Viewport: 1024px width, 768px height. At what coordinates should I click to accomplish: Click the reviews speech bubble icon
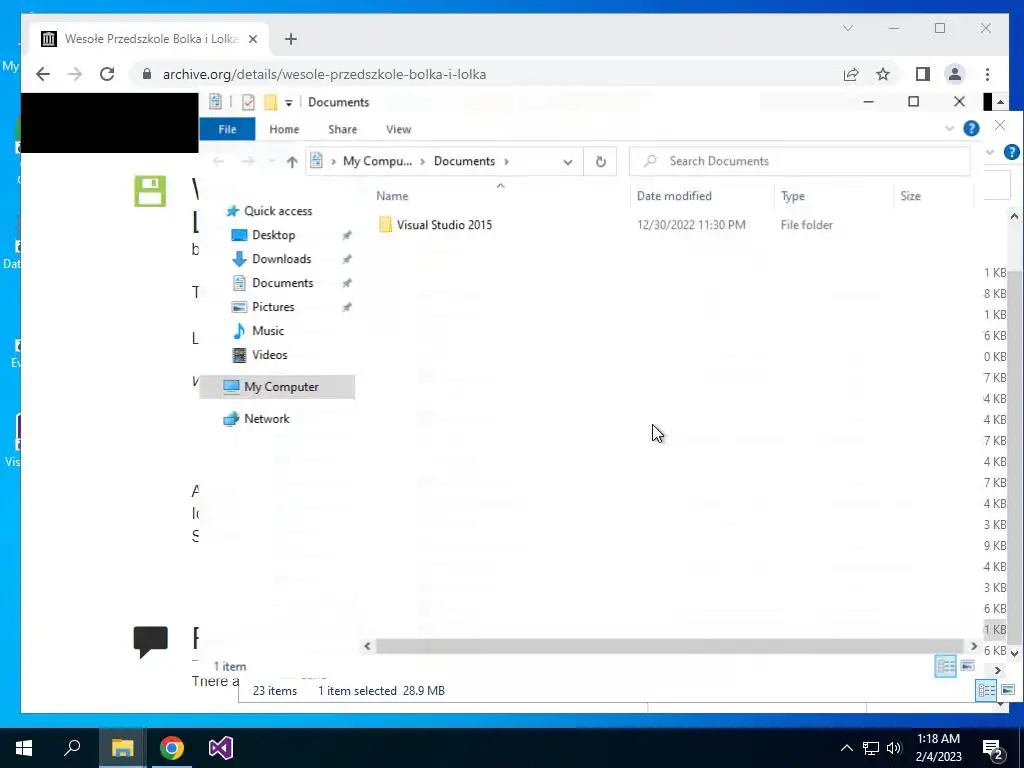click(151, 642)
